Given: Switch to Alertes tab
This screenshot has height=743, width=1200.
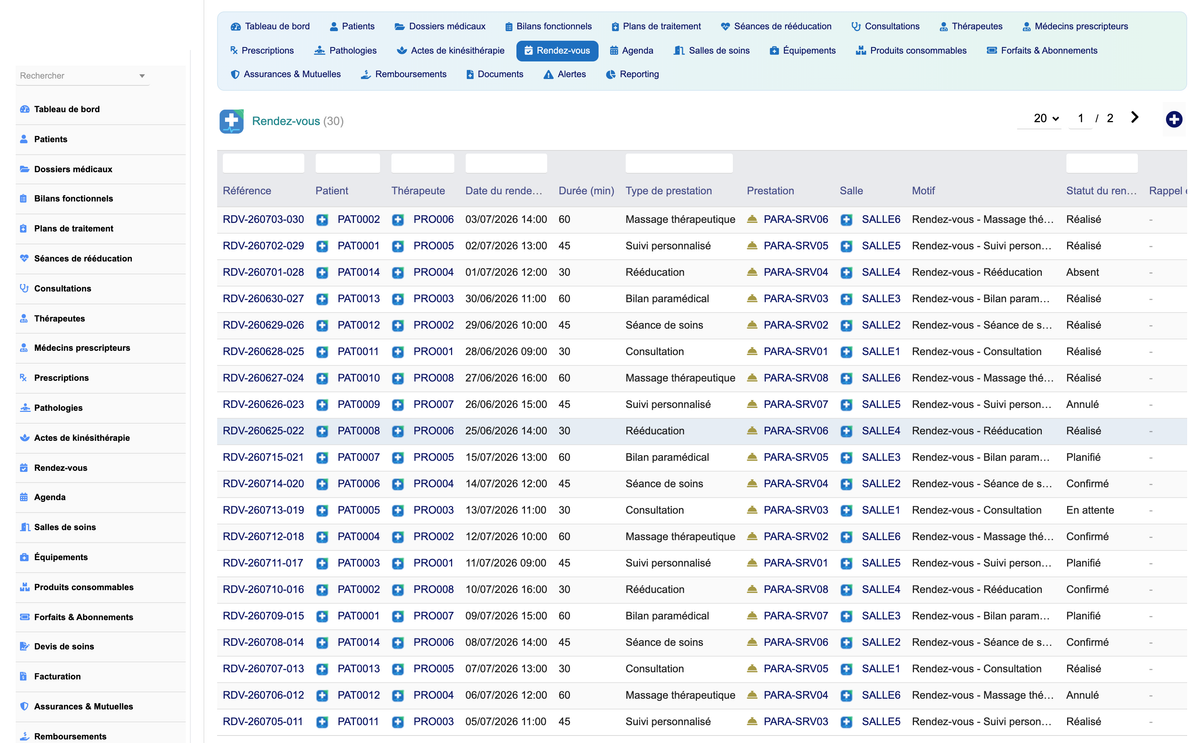Looking at the screenshot, I should 564,74.
